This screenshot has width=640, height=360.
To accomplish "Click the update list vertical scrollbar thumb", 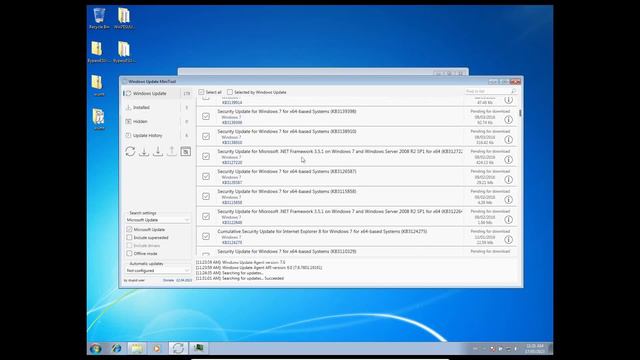I will 520,113.
